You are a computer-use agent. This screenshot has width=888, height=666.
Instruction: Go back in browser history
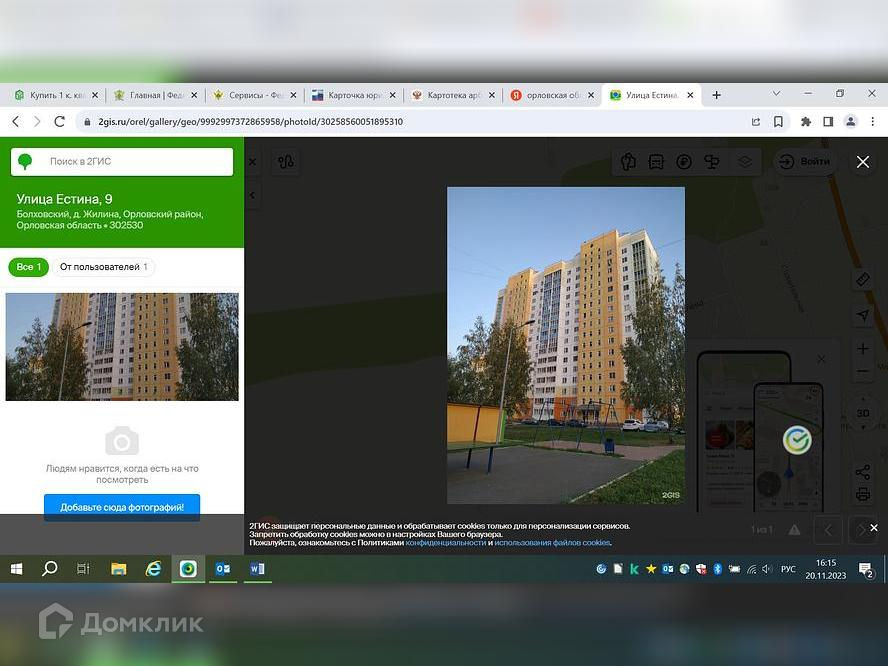[x=16, y=121]
